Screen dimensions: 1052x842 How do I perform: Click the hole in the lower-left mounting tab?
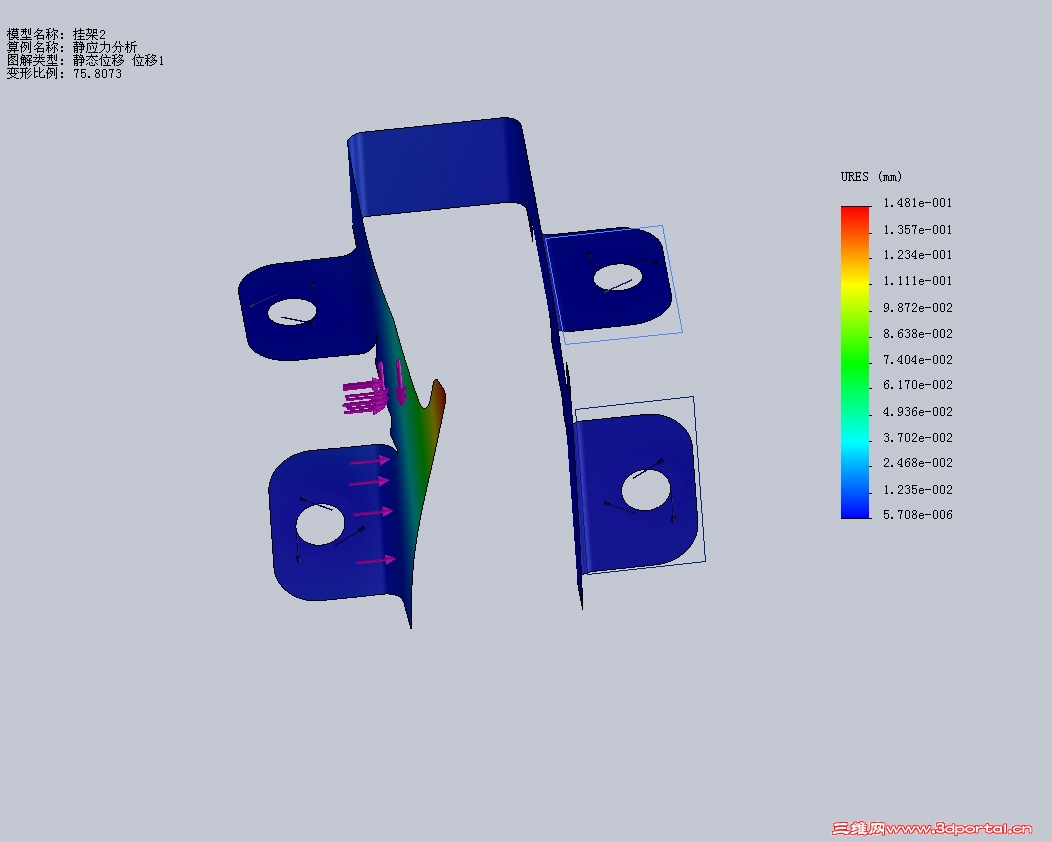320,525
